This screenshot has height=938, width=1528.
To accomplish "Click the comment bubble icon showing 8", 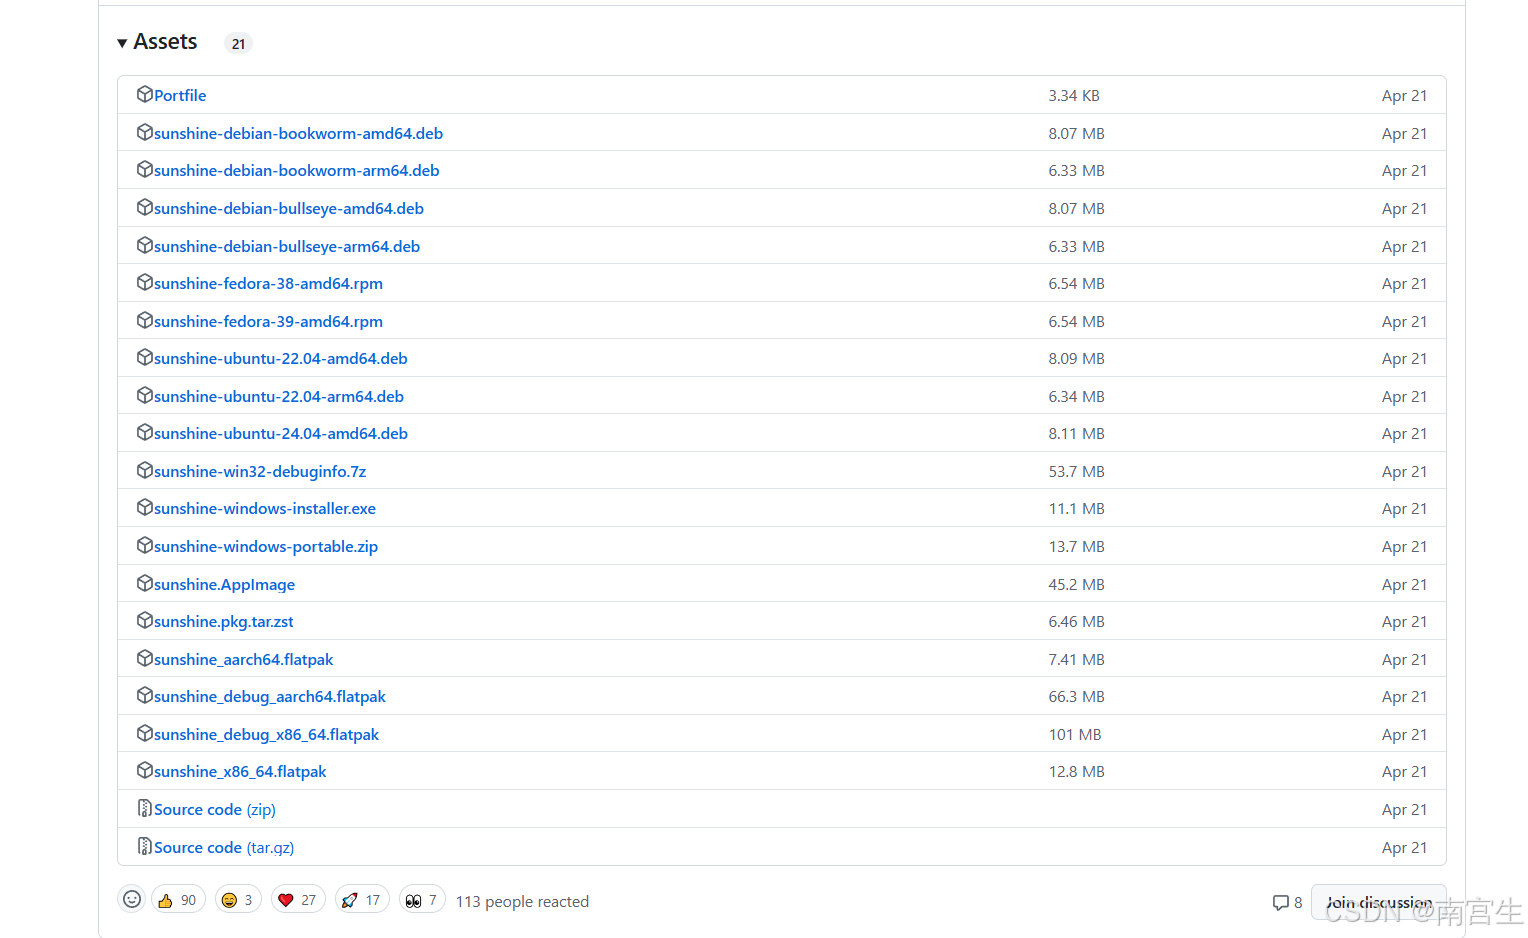I will (1280, 902).
